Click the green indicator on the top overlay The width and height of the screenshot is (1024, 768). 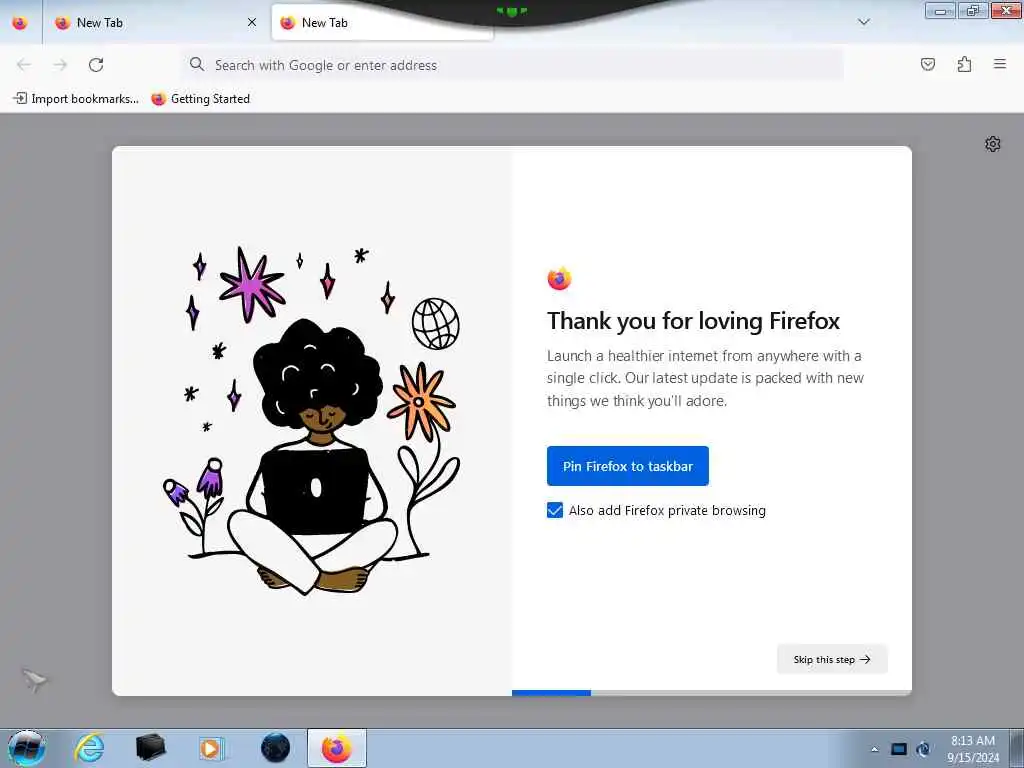(x=511, y=11)
